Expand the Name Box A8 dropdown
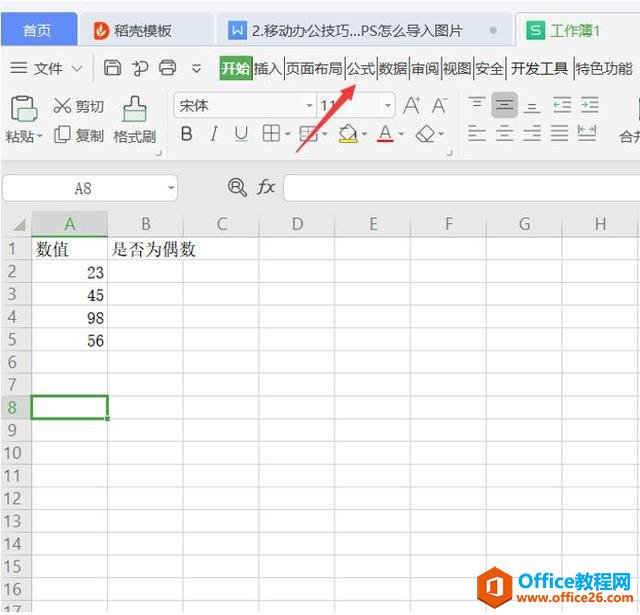This screenshot has height=615, width=640. tap(171, 188)
